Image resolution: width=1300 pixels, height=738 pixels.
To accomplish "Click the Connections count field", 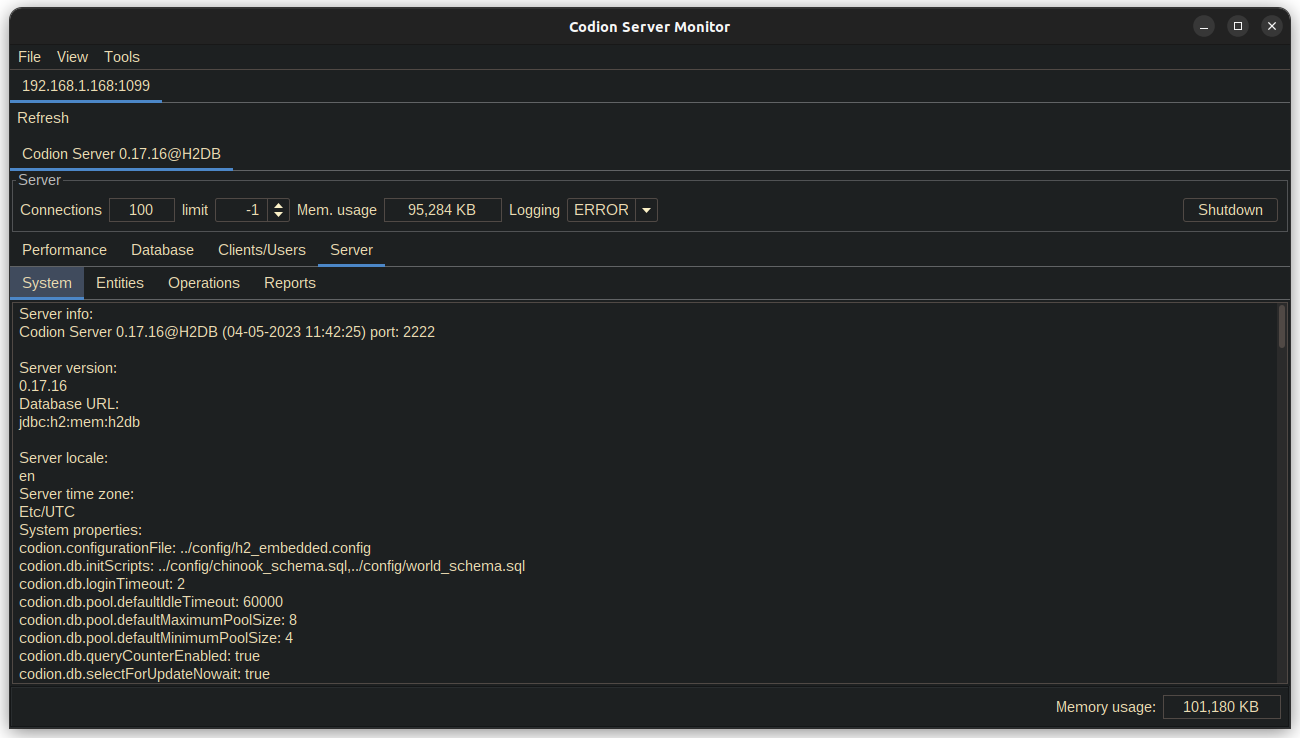I will pyautogui.click(x=141, y=210).
